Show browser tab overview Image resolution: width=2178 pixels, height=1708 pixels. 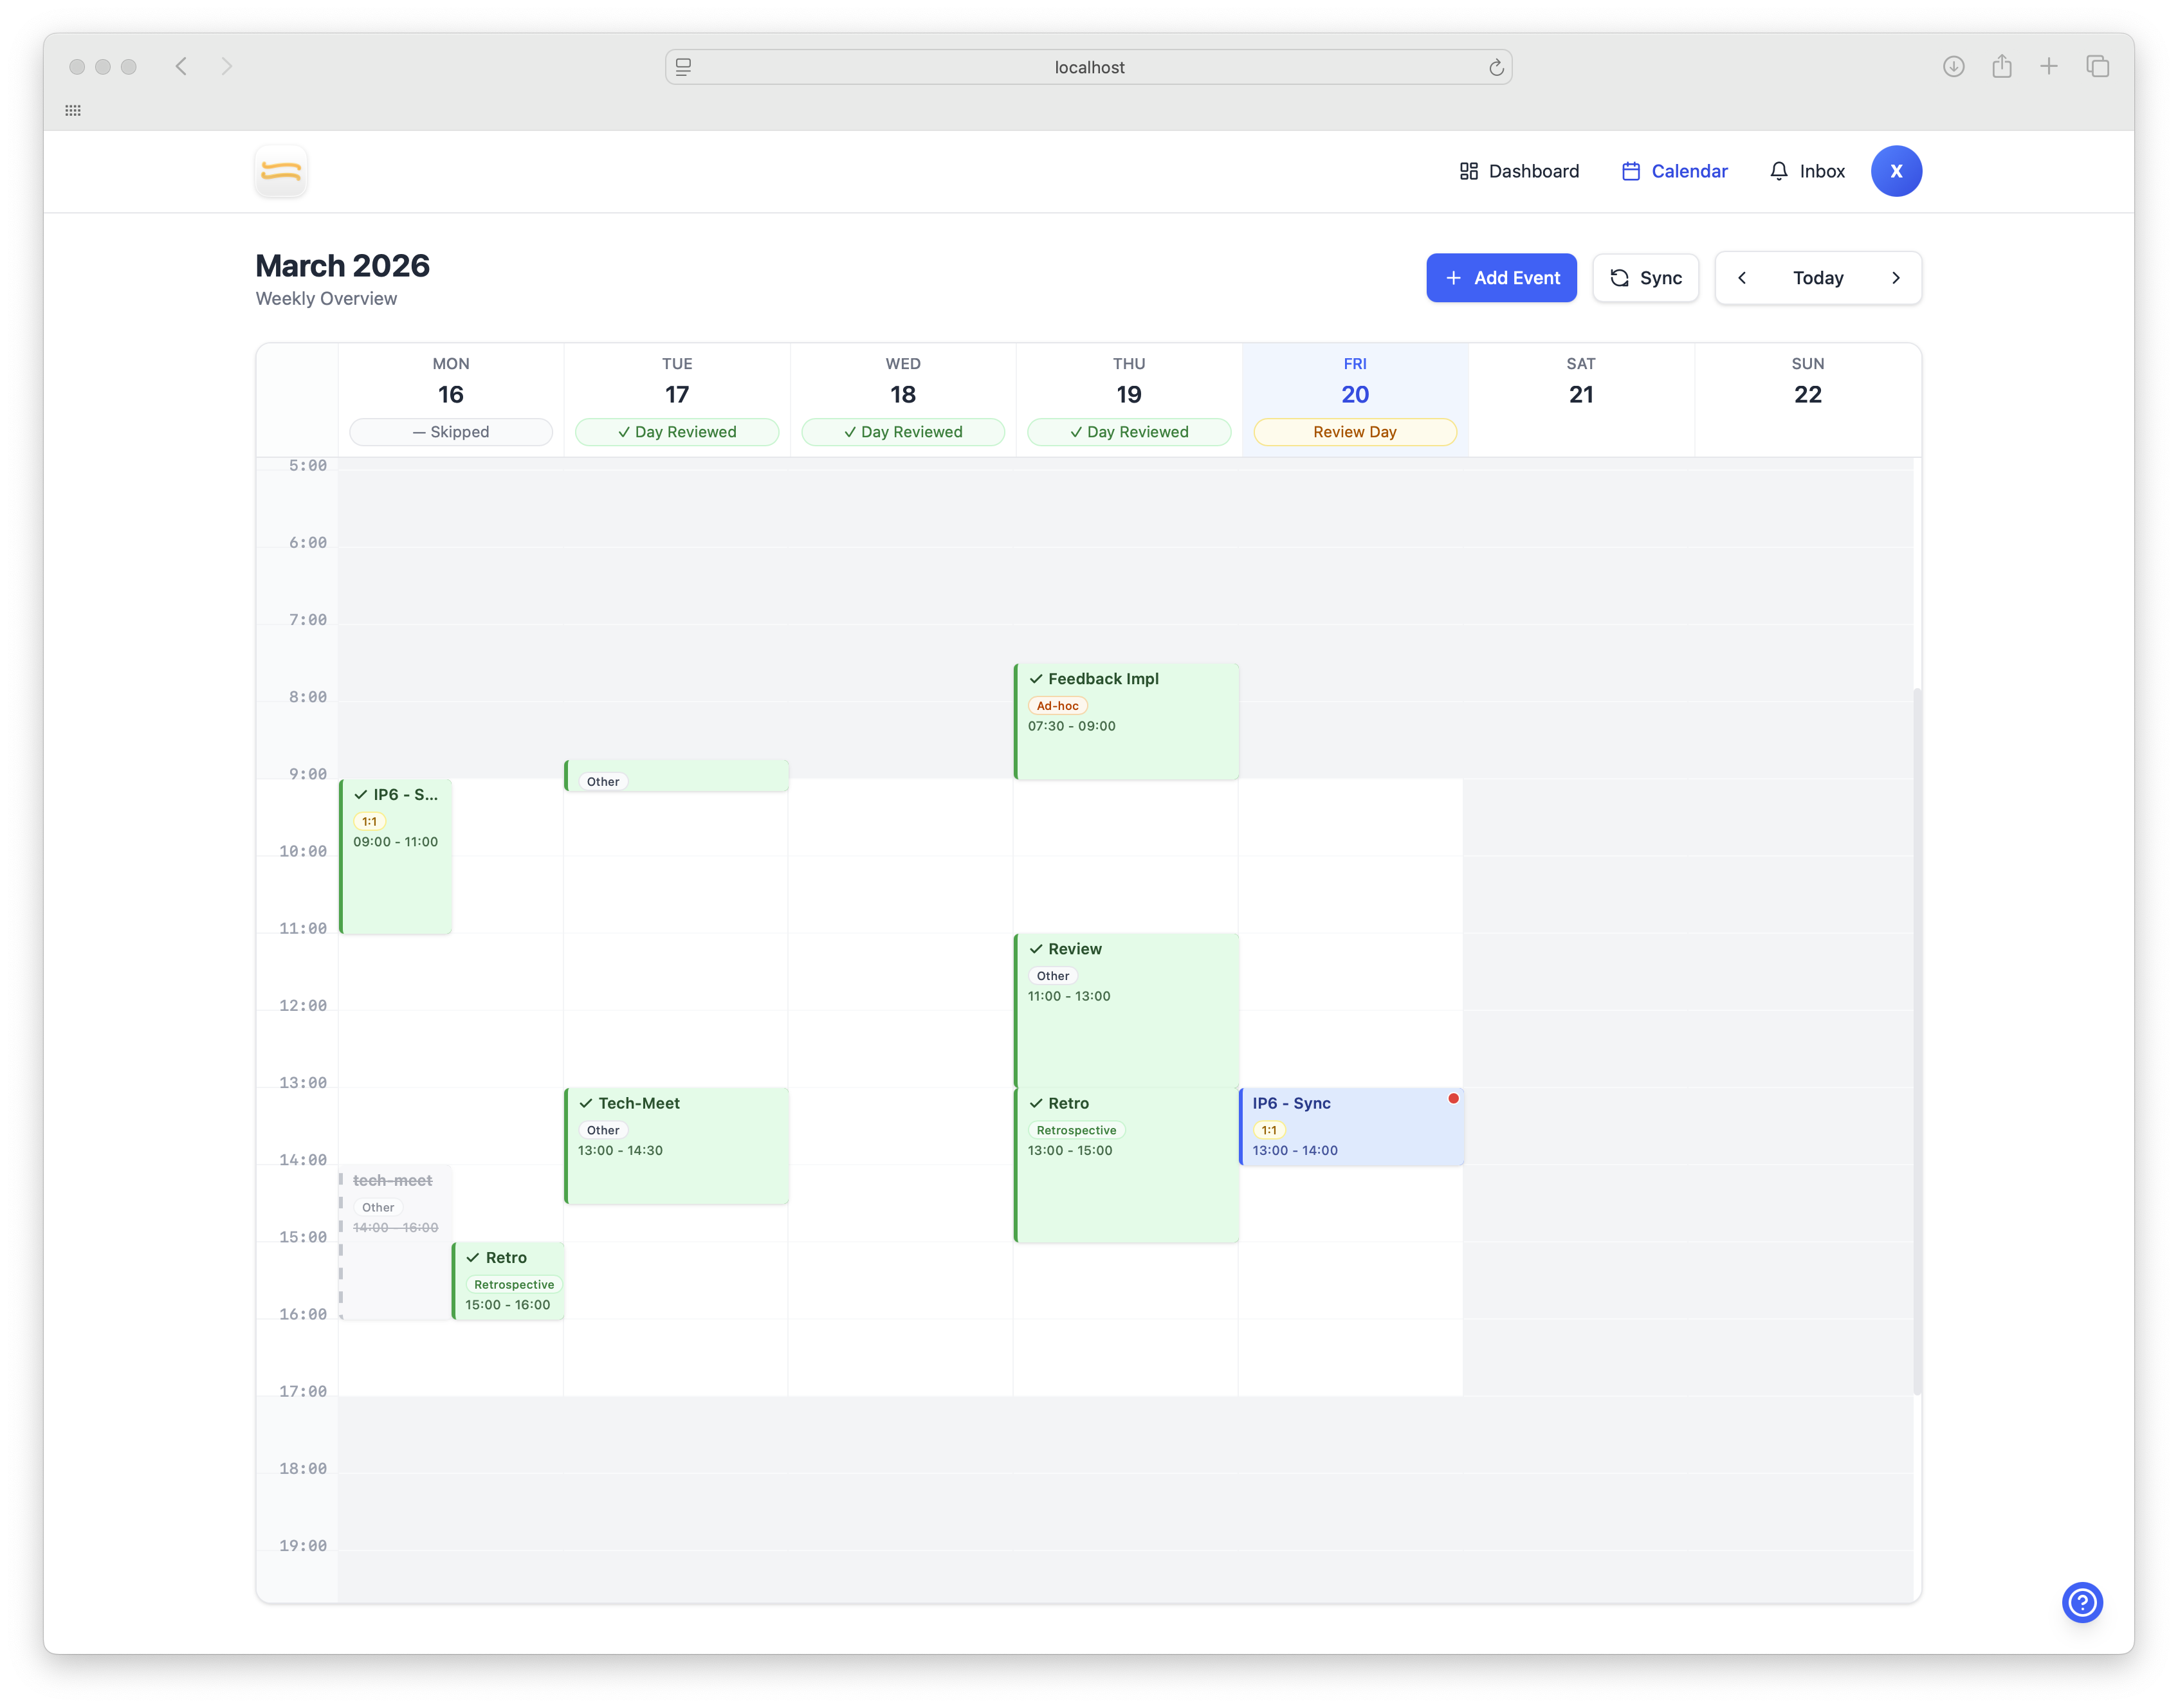2097,67
